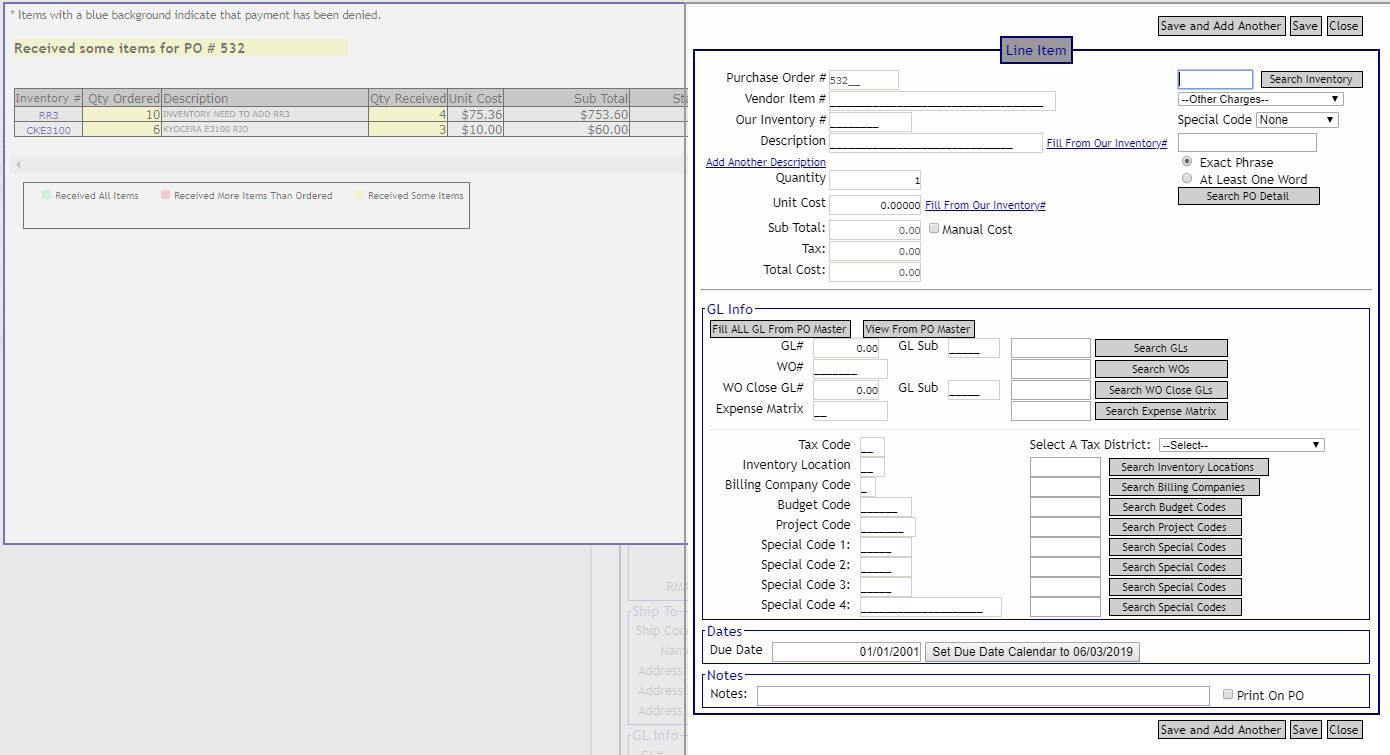
Task: Click Save and Add Another above the Line Item form
Action: pyautogui.click(x=1221, y=26)
